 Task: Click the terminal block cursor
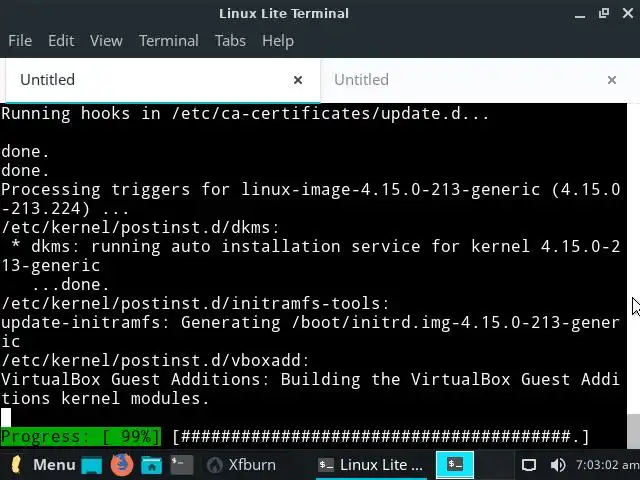click(x=6, y=417)
